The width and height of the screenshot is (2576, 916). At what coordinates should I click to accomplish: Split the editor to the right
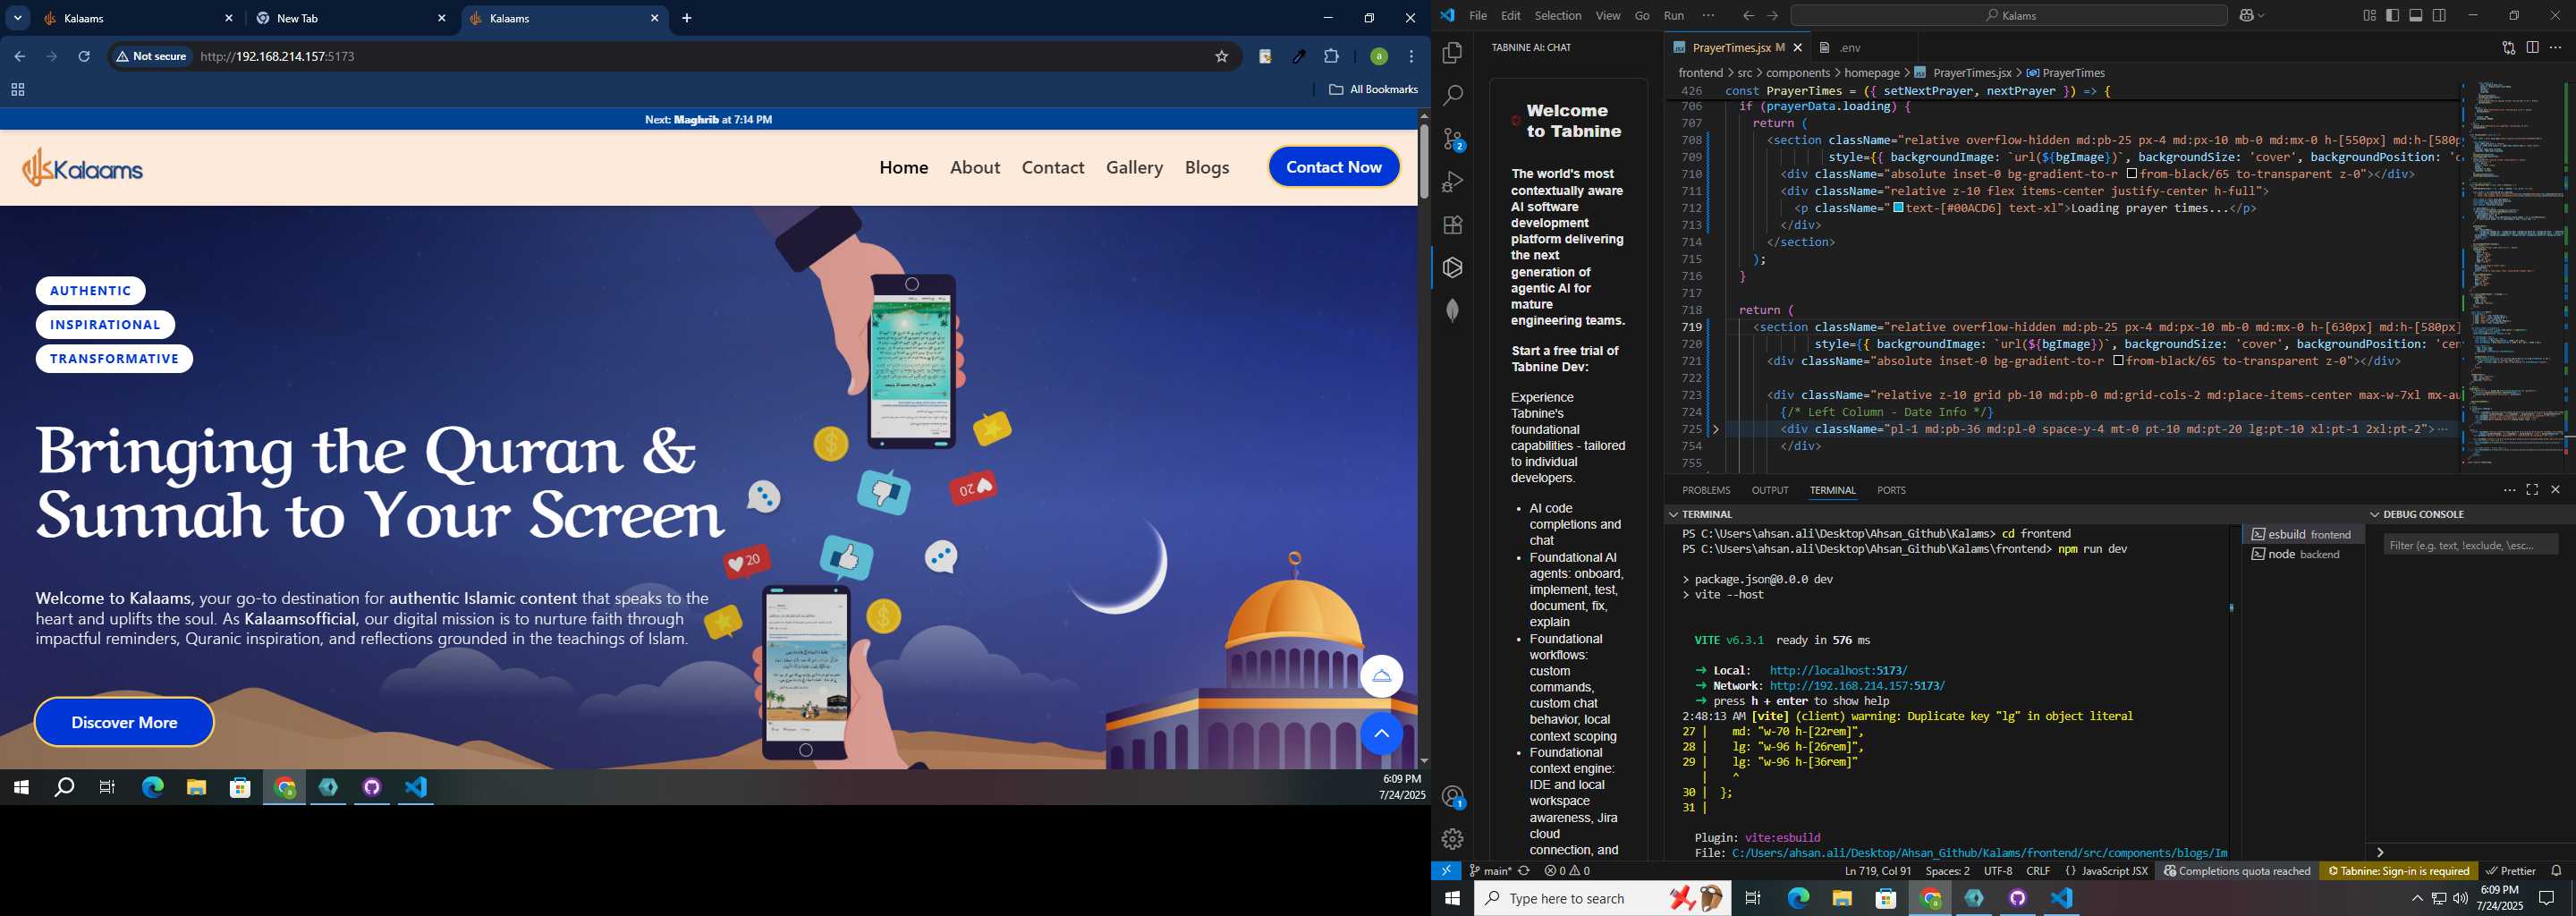point(2532,48)
